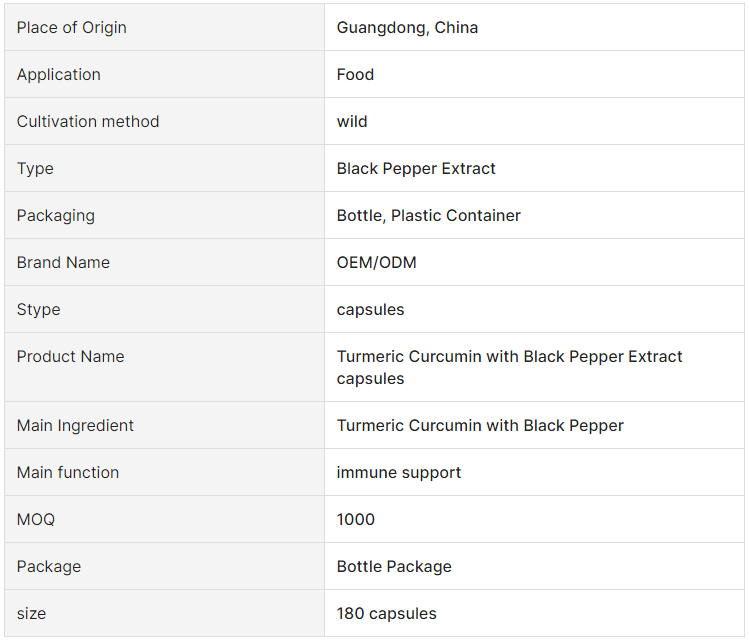The height and width of the screenshot is (640, 749).
Task: Click the Place of Origin label
Action: [72, 28]
